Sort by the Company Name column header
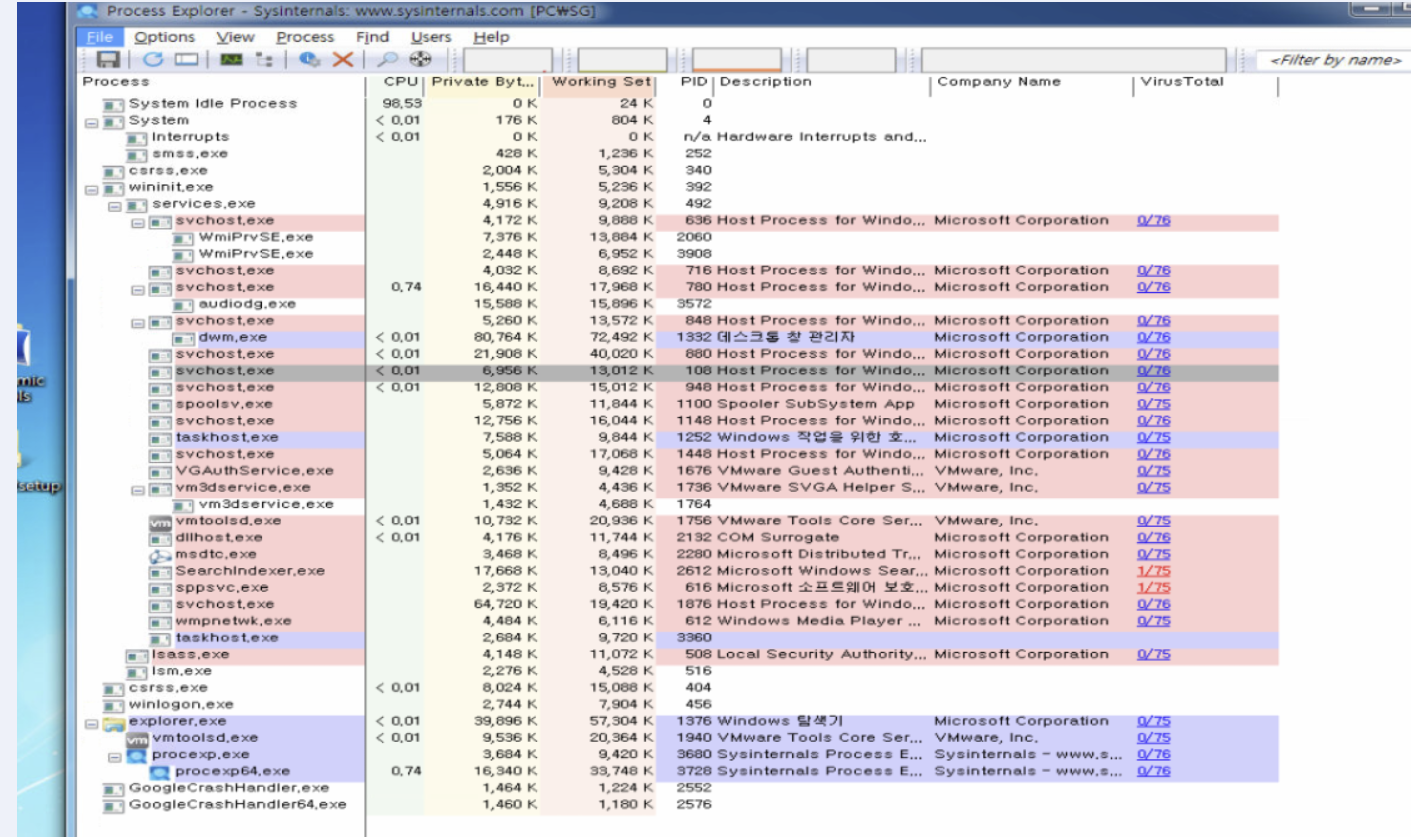 tap(1033, 82)
